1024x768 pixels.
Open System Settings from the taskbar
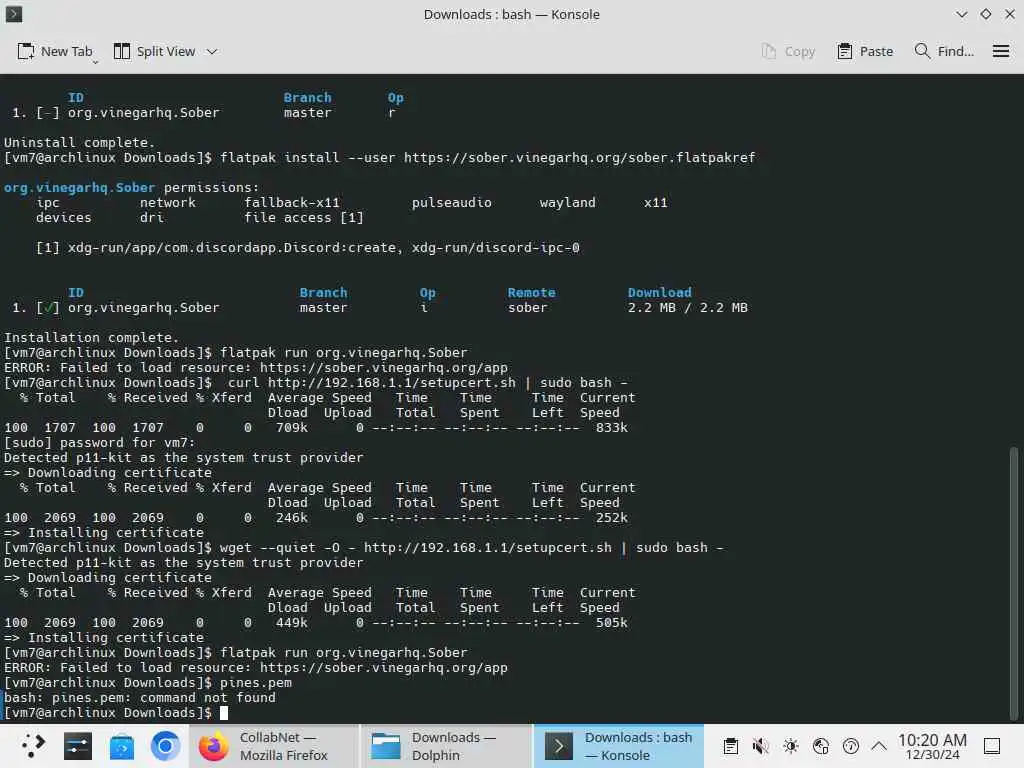78,746
